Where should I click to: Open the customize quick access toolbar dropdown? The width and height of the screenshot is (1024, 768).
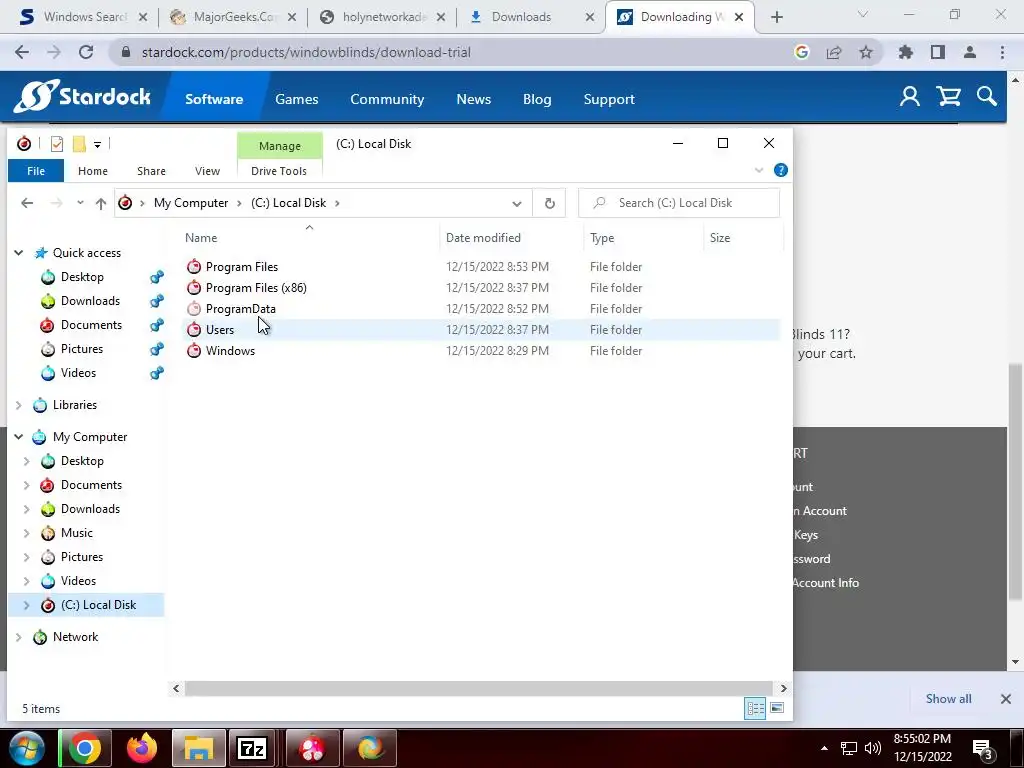(x=97, y=144)
